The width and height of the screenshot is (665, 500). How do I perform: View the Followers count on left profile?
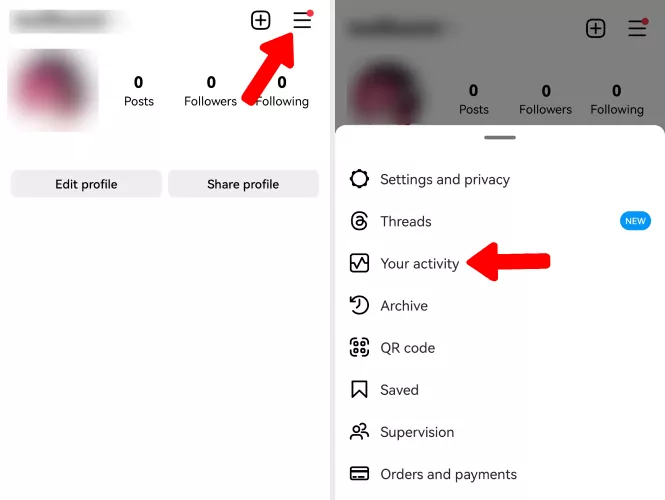[x=210, y=91]
